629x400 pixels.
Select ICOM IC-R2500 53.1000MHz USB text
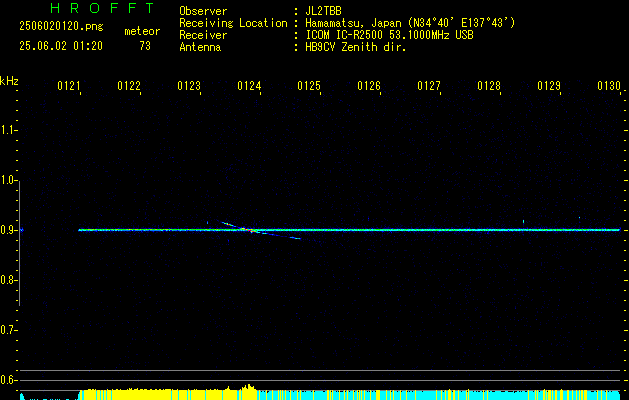pyautogui.click(x=389, y=35)
